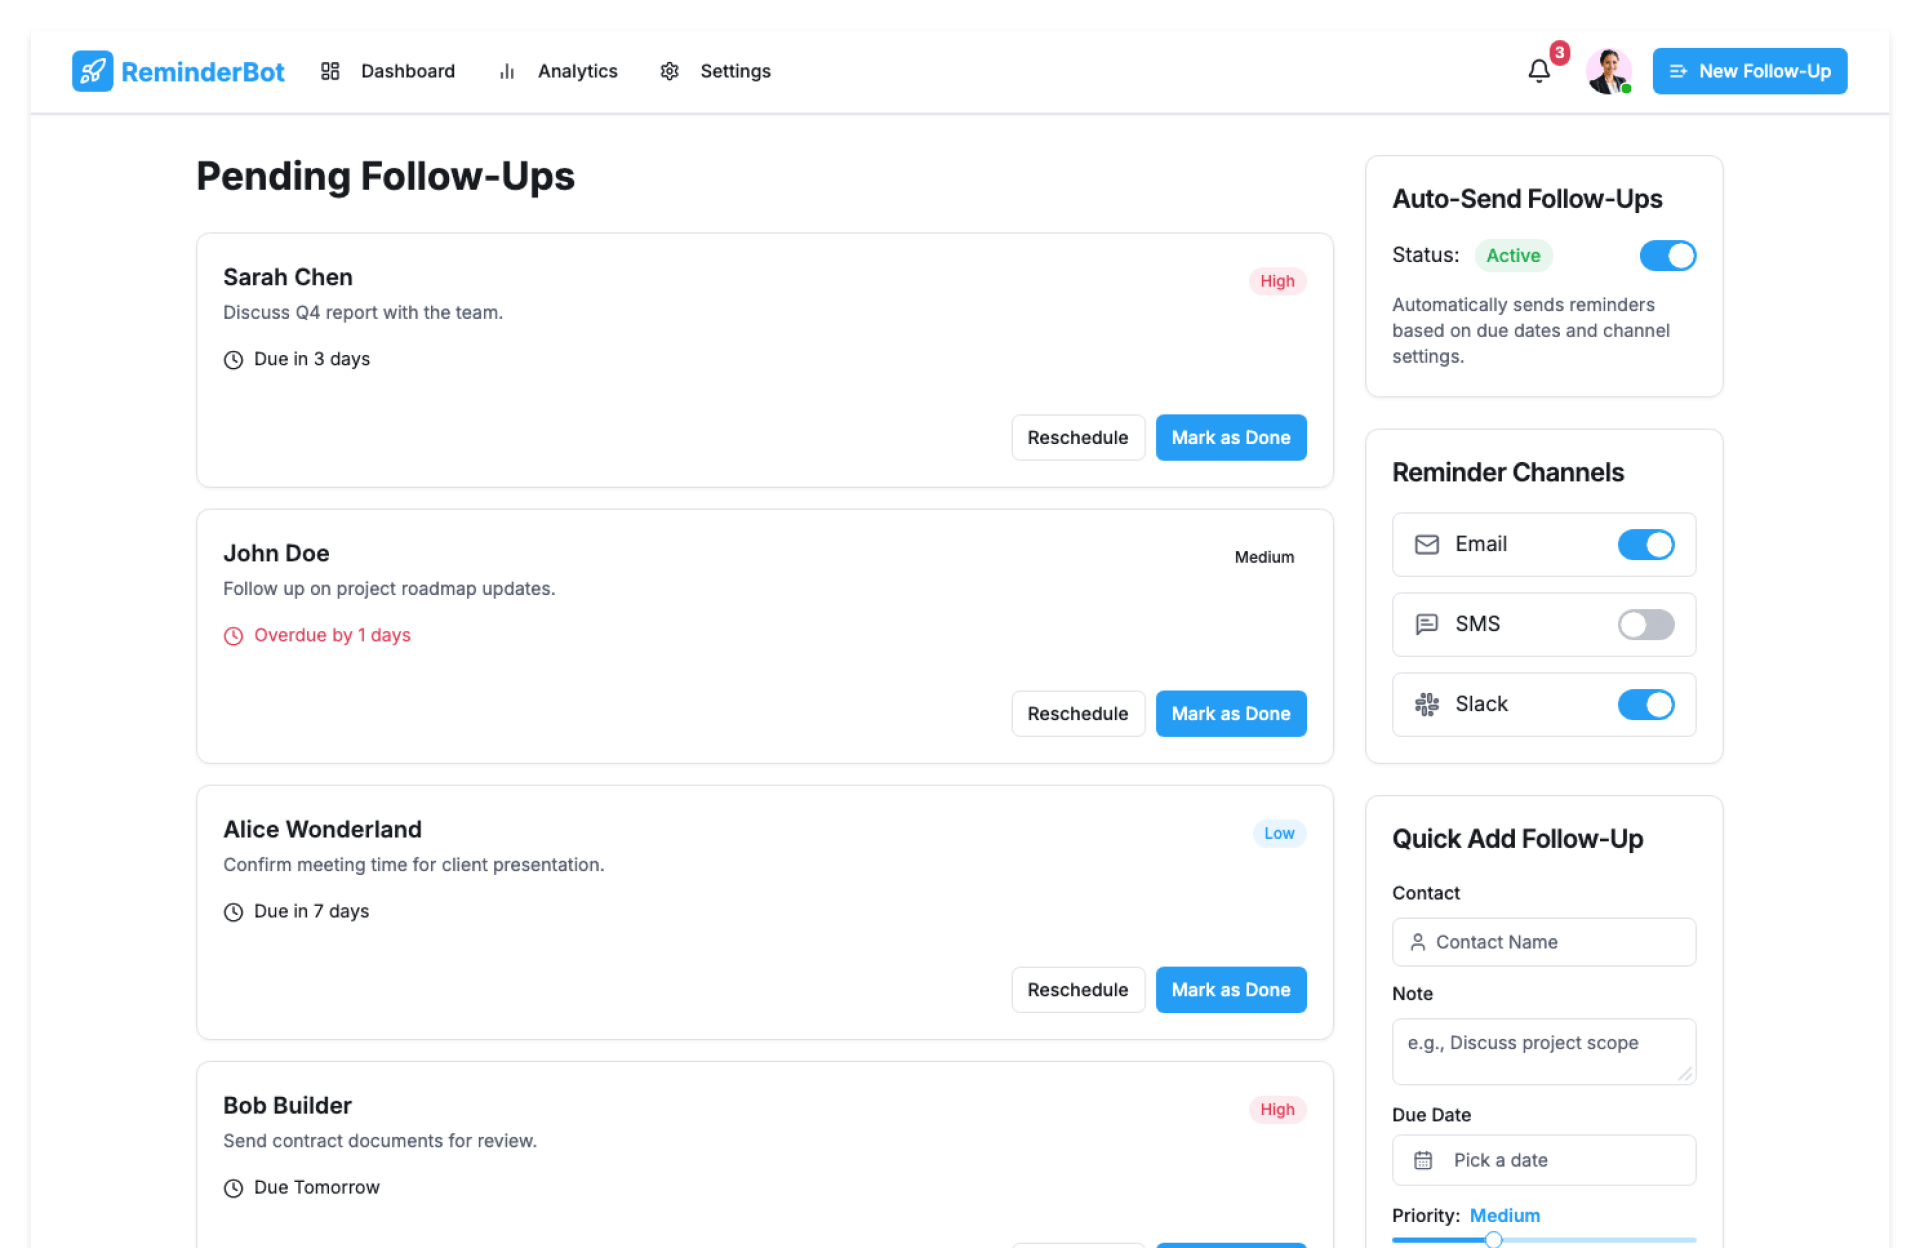Open the Pick a date picker
This screenshot has width=1920, height=1248.
1543,1160
